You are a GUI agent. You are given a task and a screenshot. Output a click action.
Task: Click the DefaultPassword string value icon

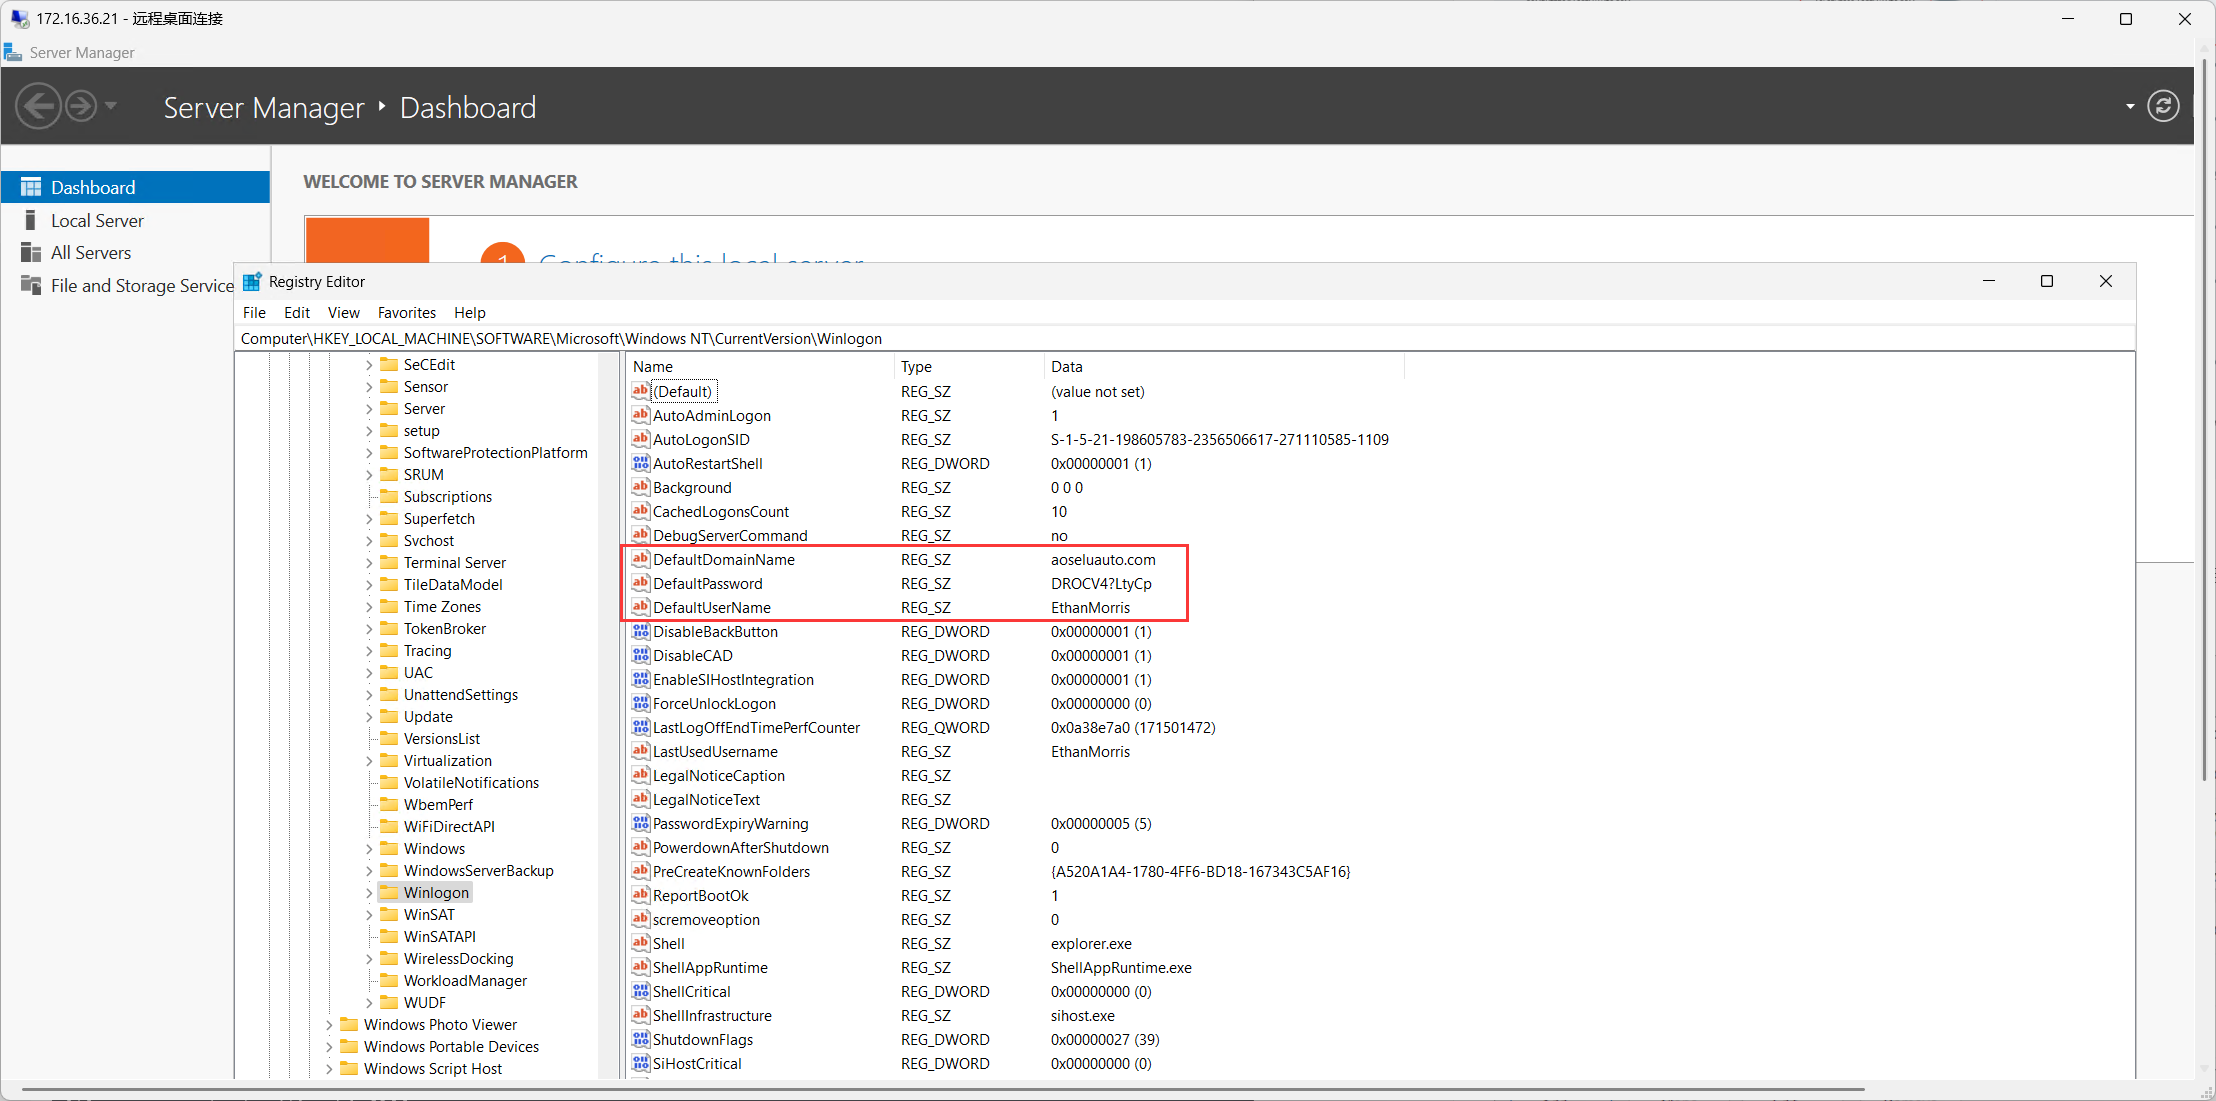click(641, 583)
